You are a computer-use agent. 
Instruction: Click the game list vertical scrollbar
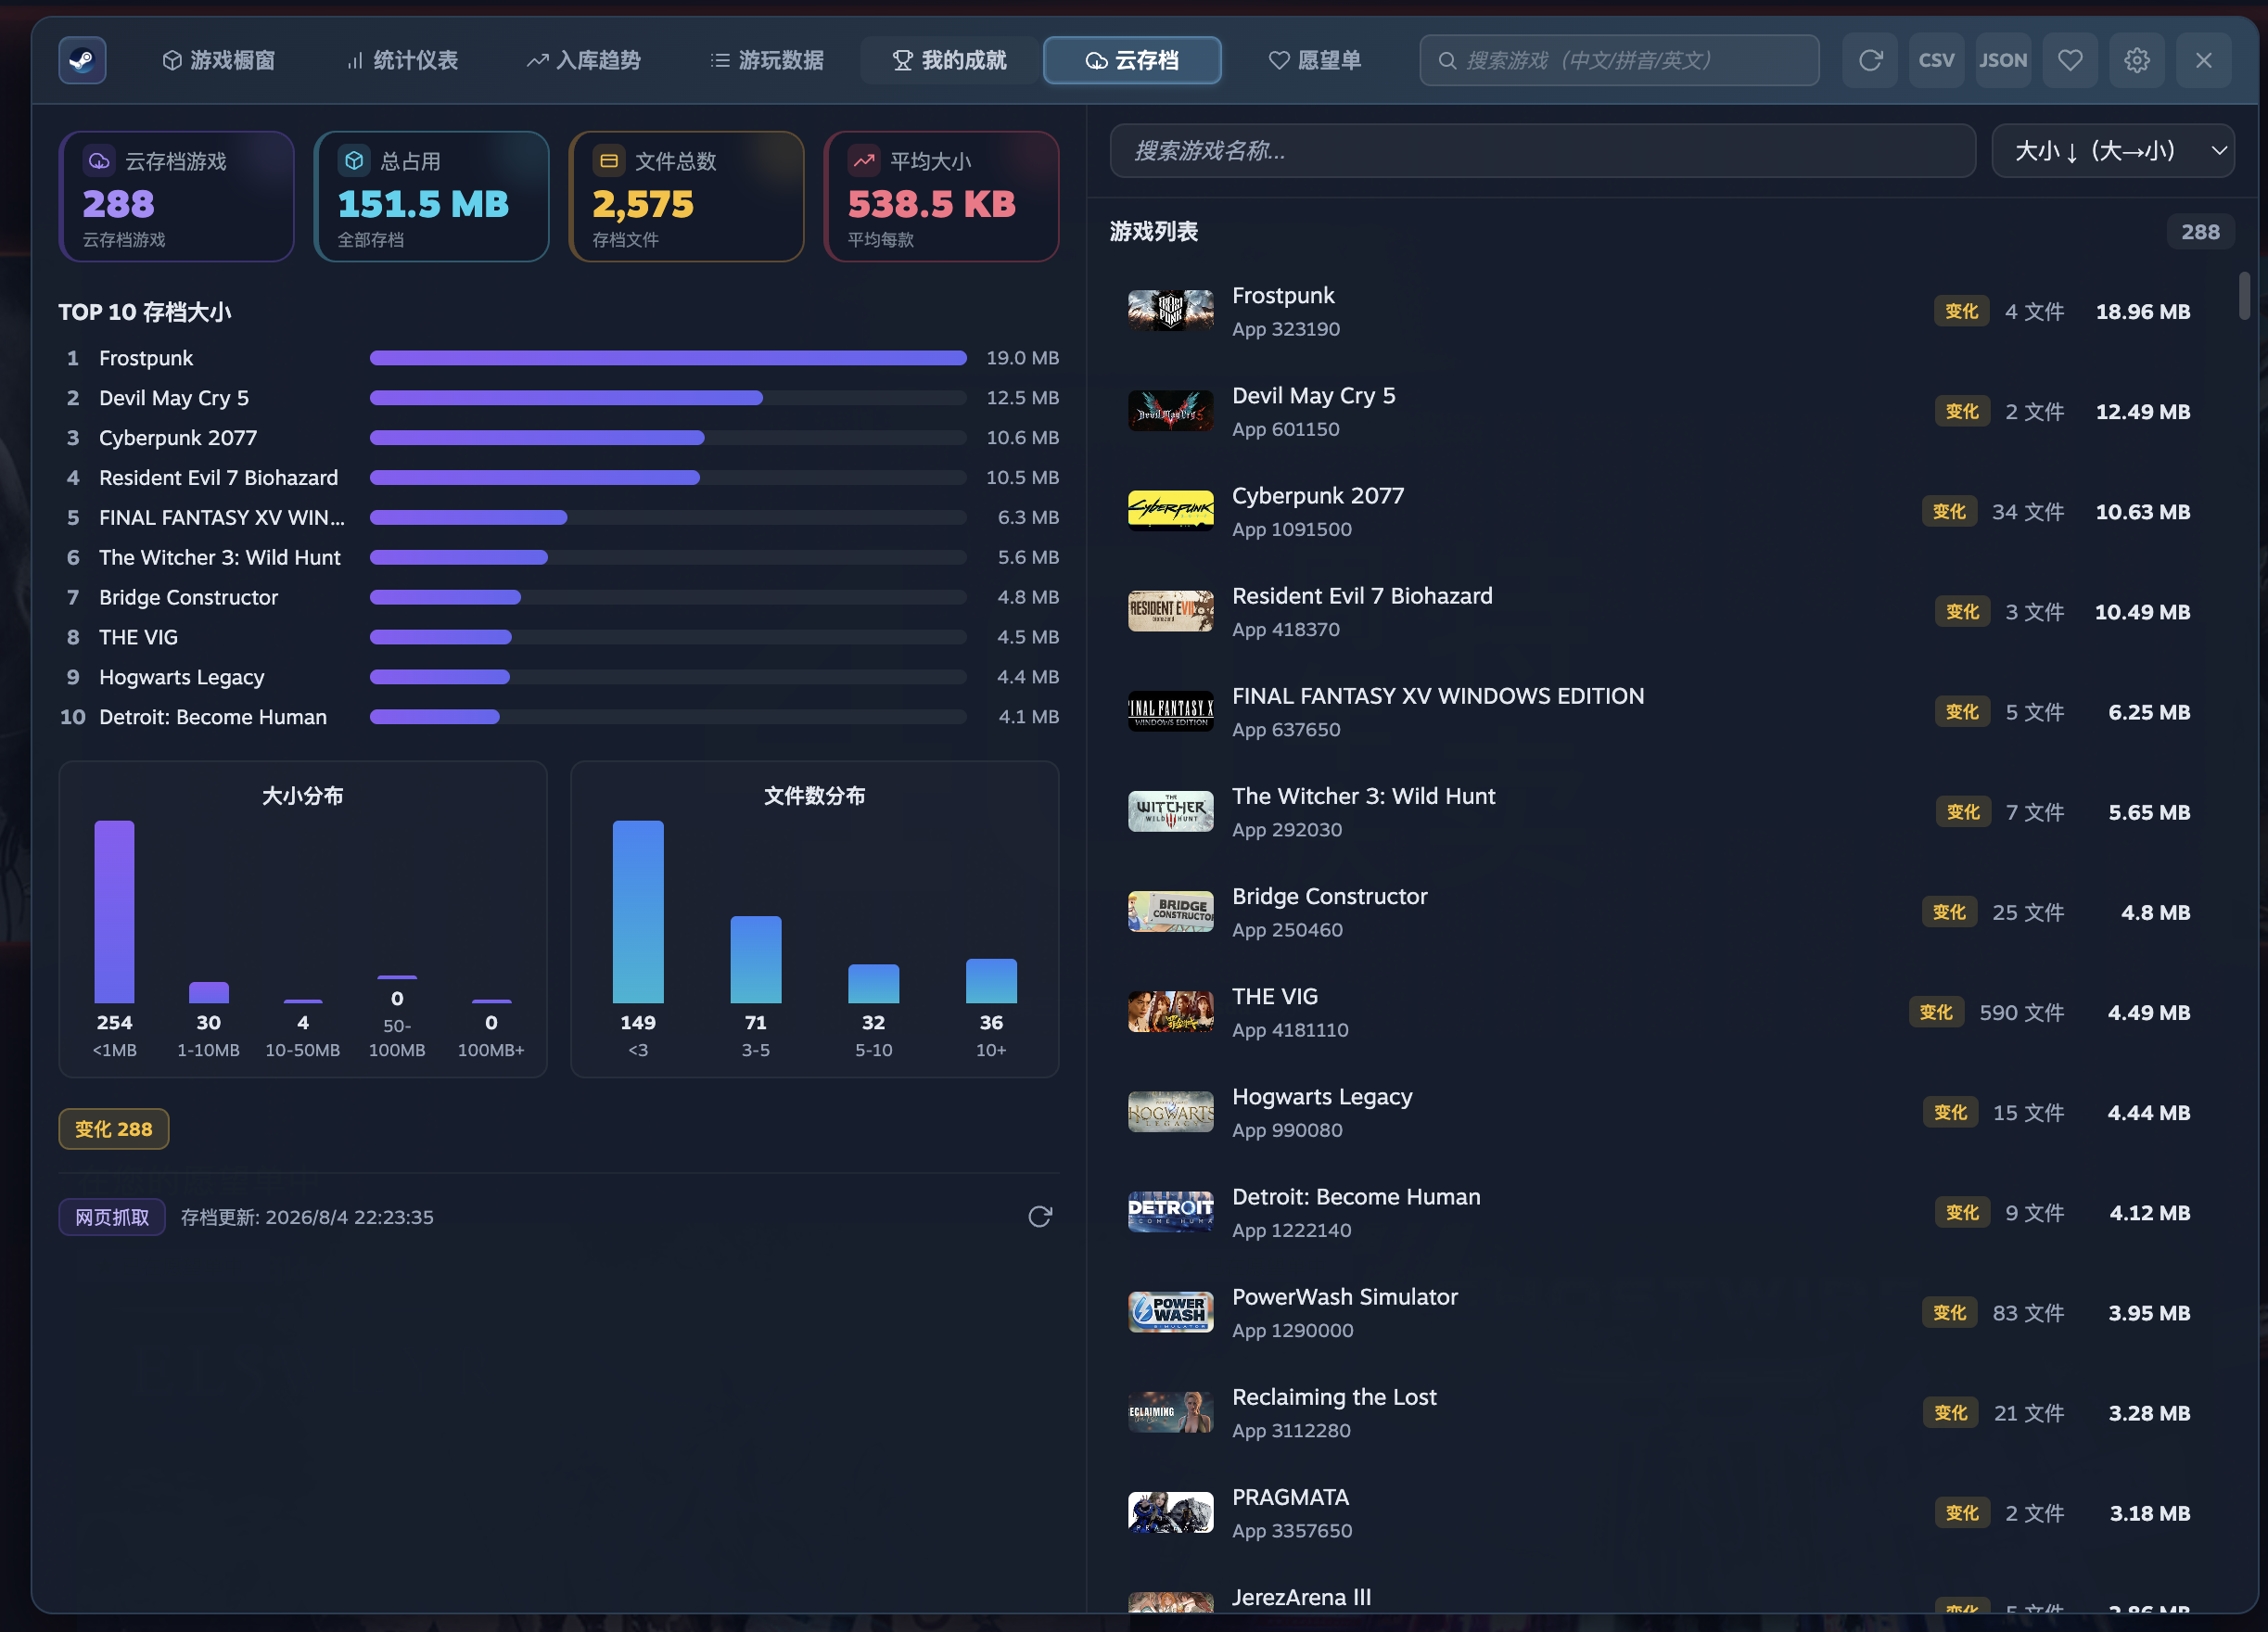[2244, 296]
